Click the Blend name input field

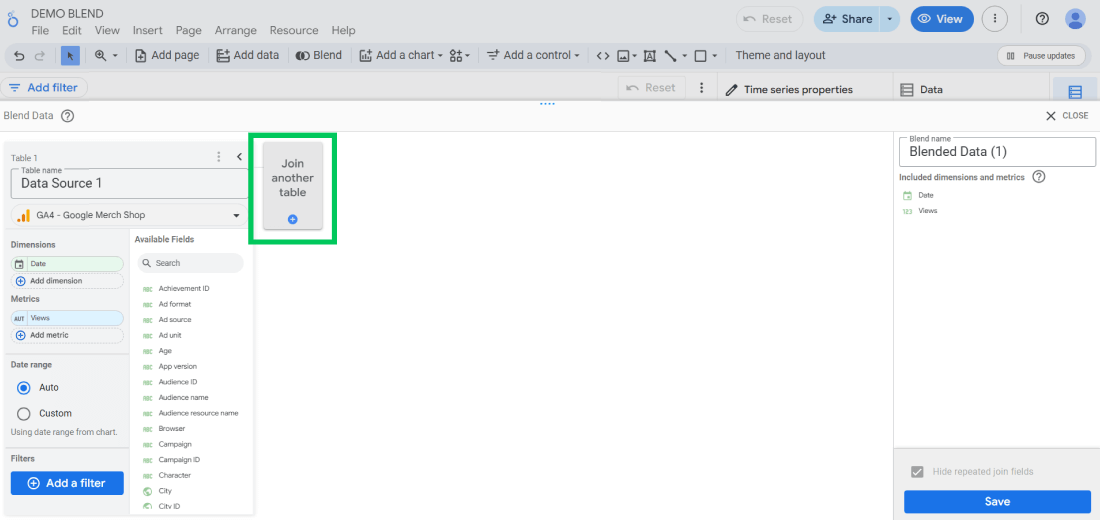point(997,152)
